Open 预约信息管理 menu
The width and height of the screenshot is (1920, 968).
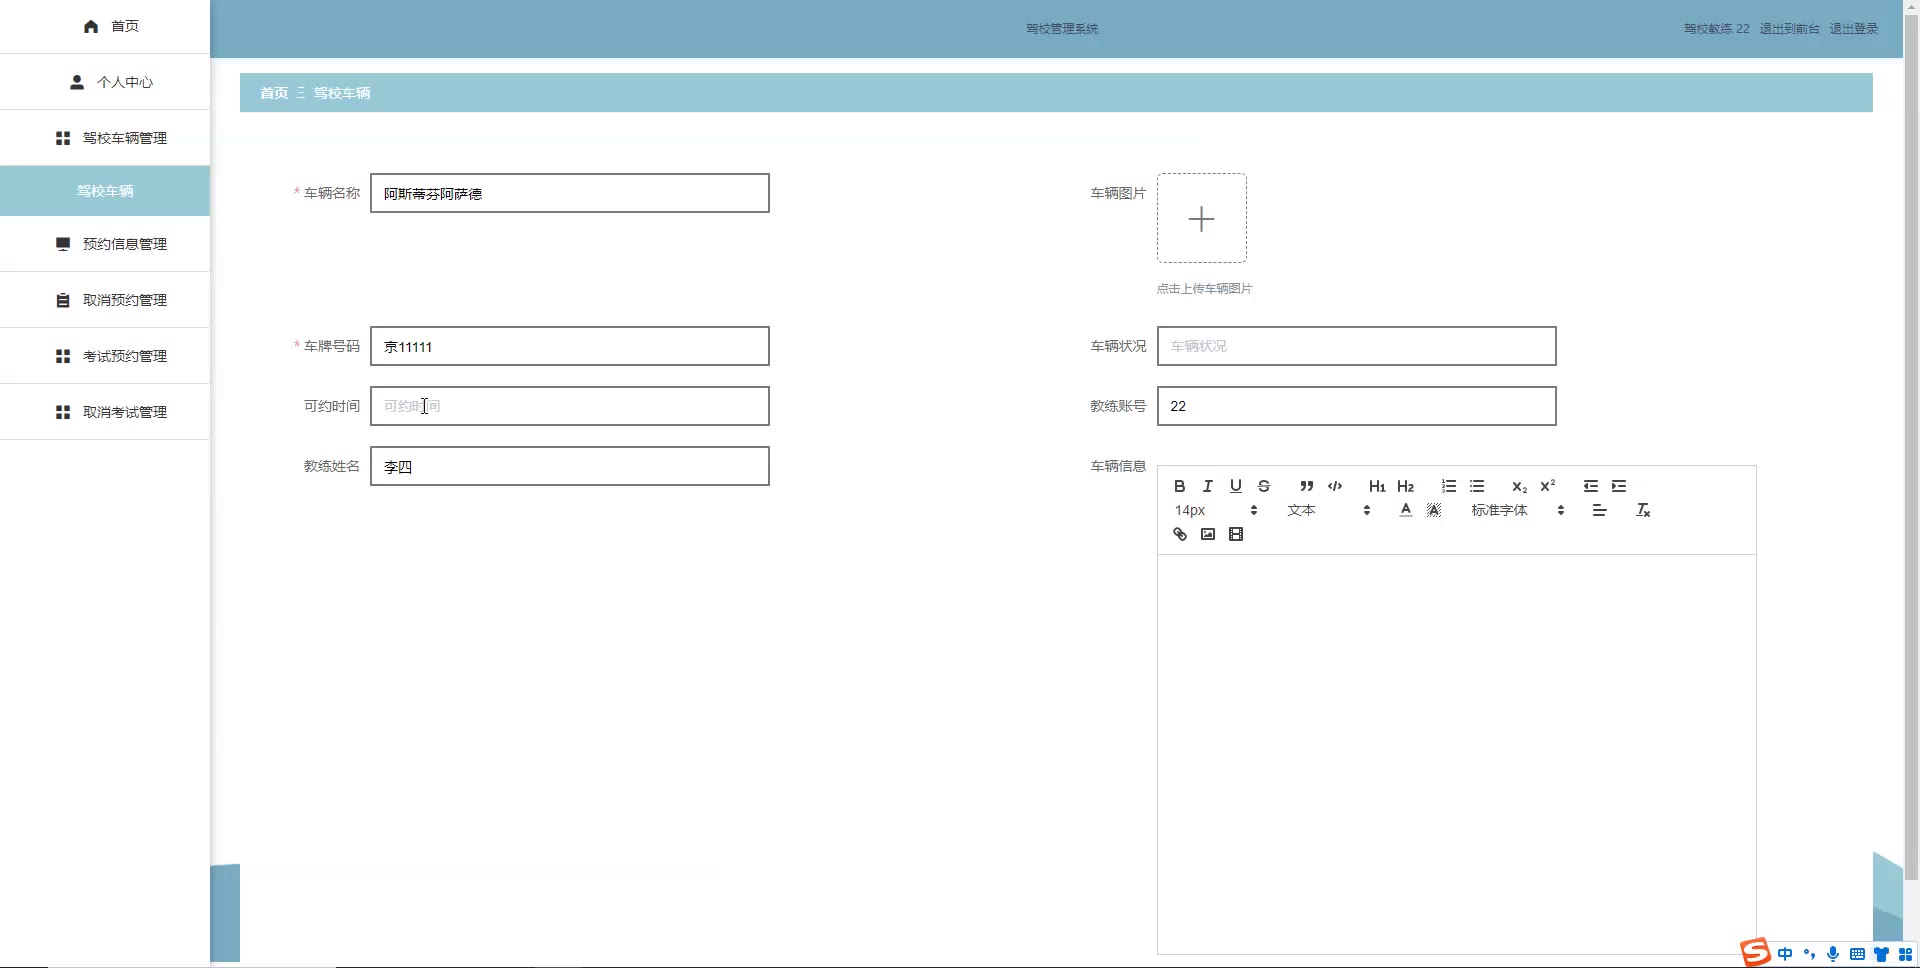105,244
